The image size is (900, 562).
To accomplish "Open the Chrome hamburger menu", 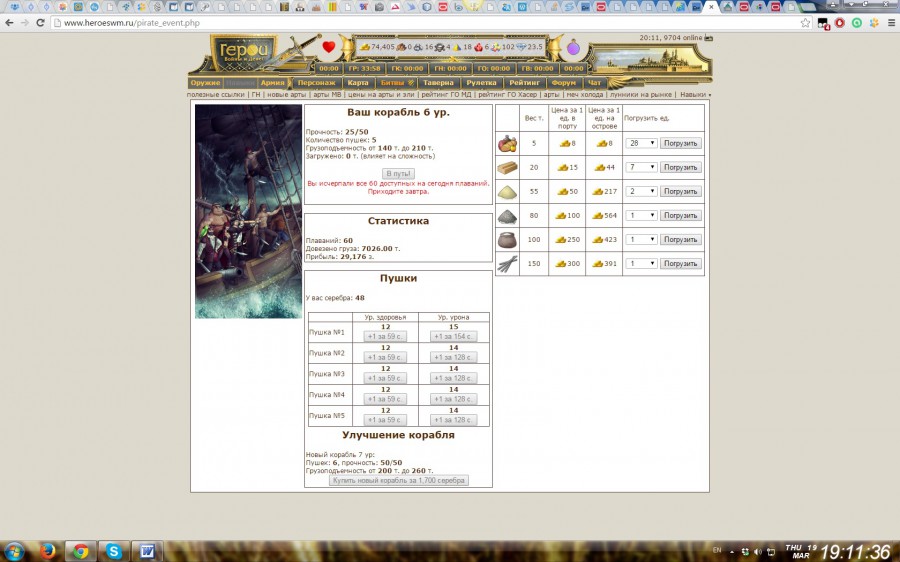I will coord(888,22).
